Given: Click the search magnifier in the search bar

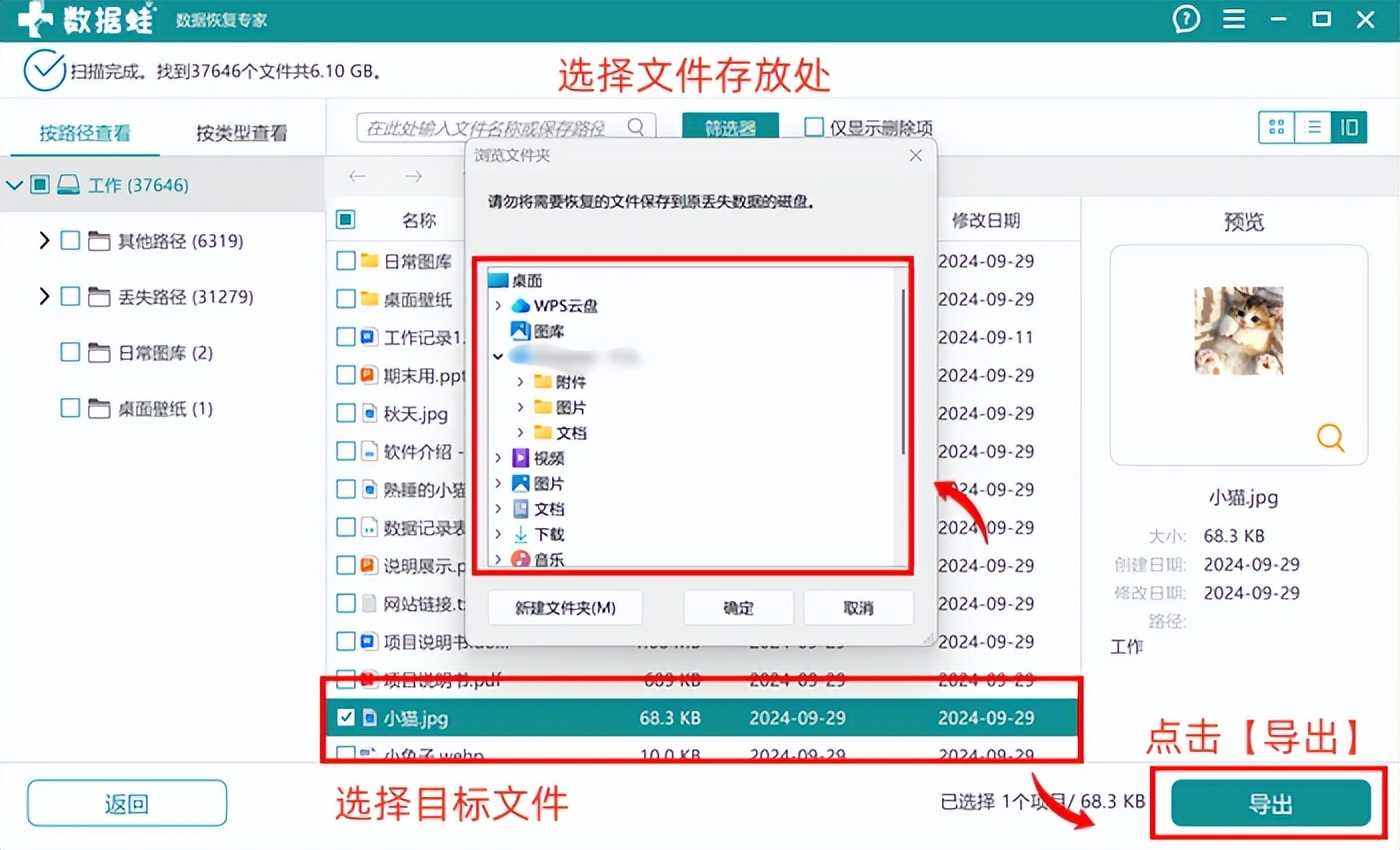Looking at the screenshot, I should tap(637, 127).
